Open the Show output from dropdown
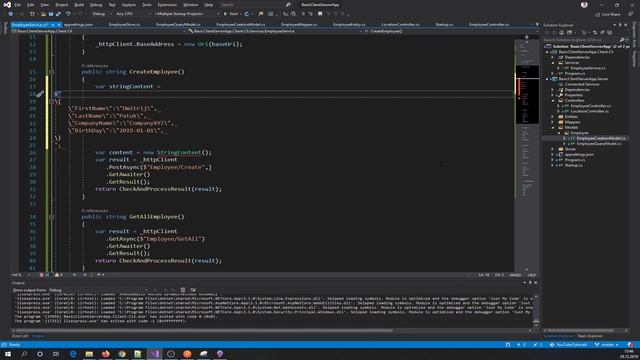The width and height of the screenshot is (640, 360). click(98, 290)
